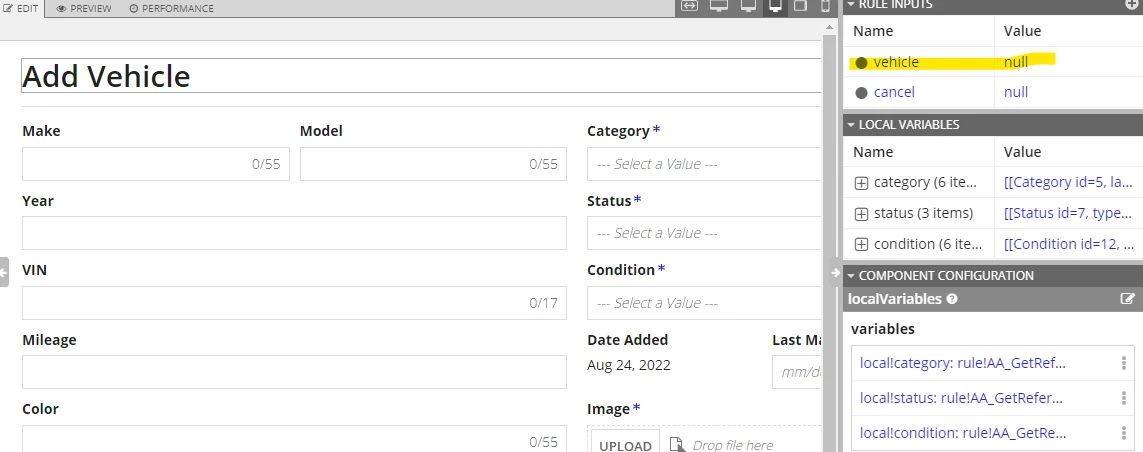
Task: Click into the VIN text field
Action: [294, 303]
